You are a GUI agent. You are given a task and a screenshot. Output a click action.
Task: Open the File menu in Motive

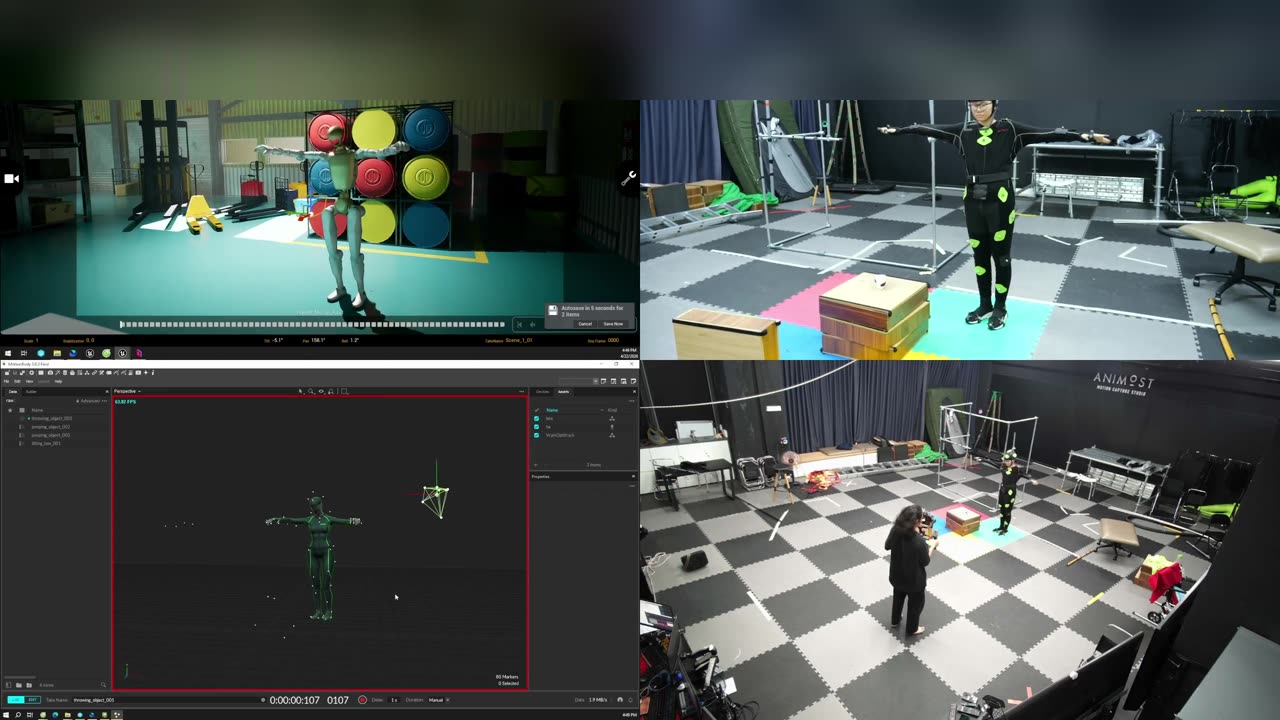coord(6,381)
